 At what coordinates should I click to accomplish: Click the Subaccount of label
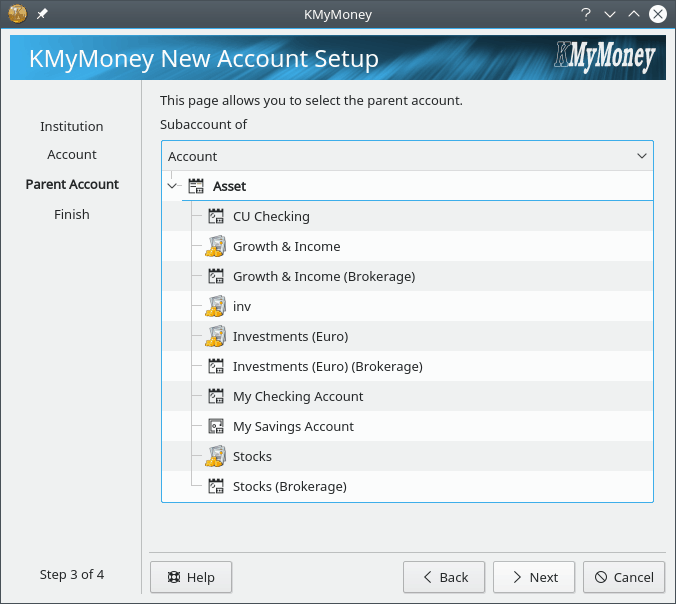click(203, 125)
